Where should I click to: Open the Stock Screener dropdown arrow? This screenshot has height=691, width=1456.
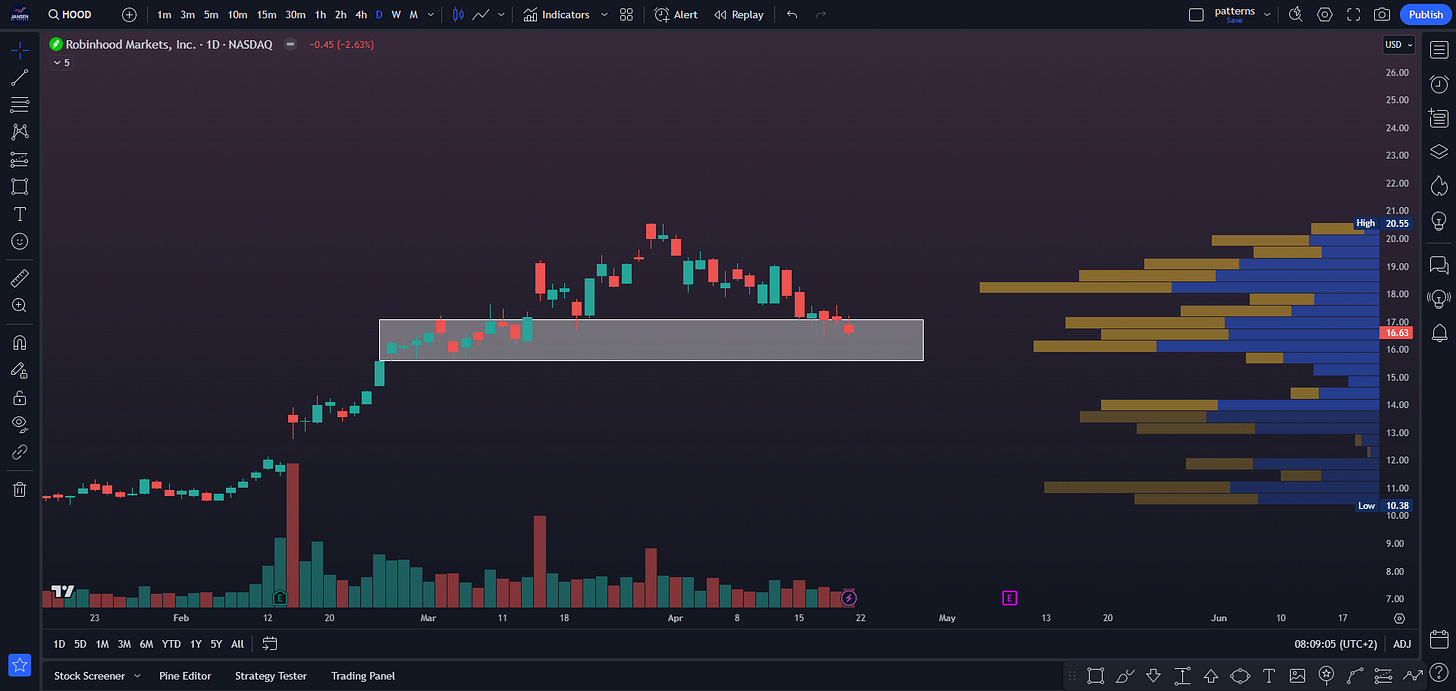[x=137, y=676]
